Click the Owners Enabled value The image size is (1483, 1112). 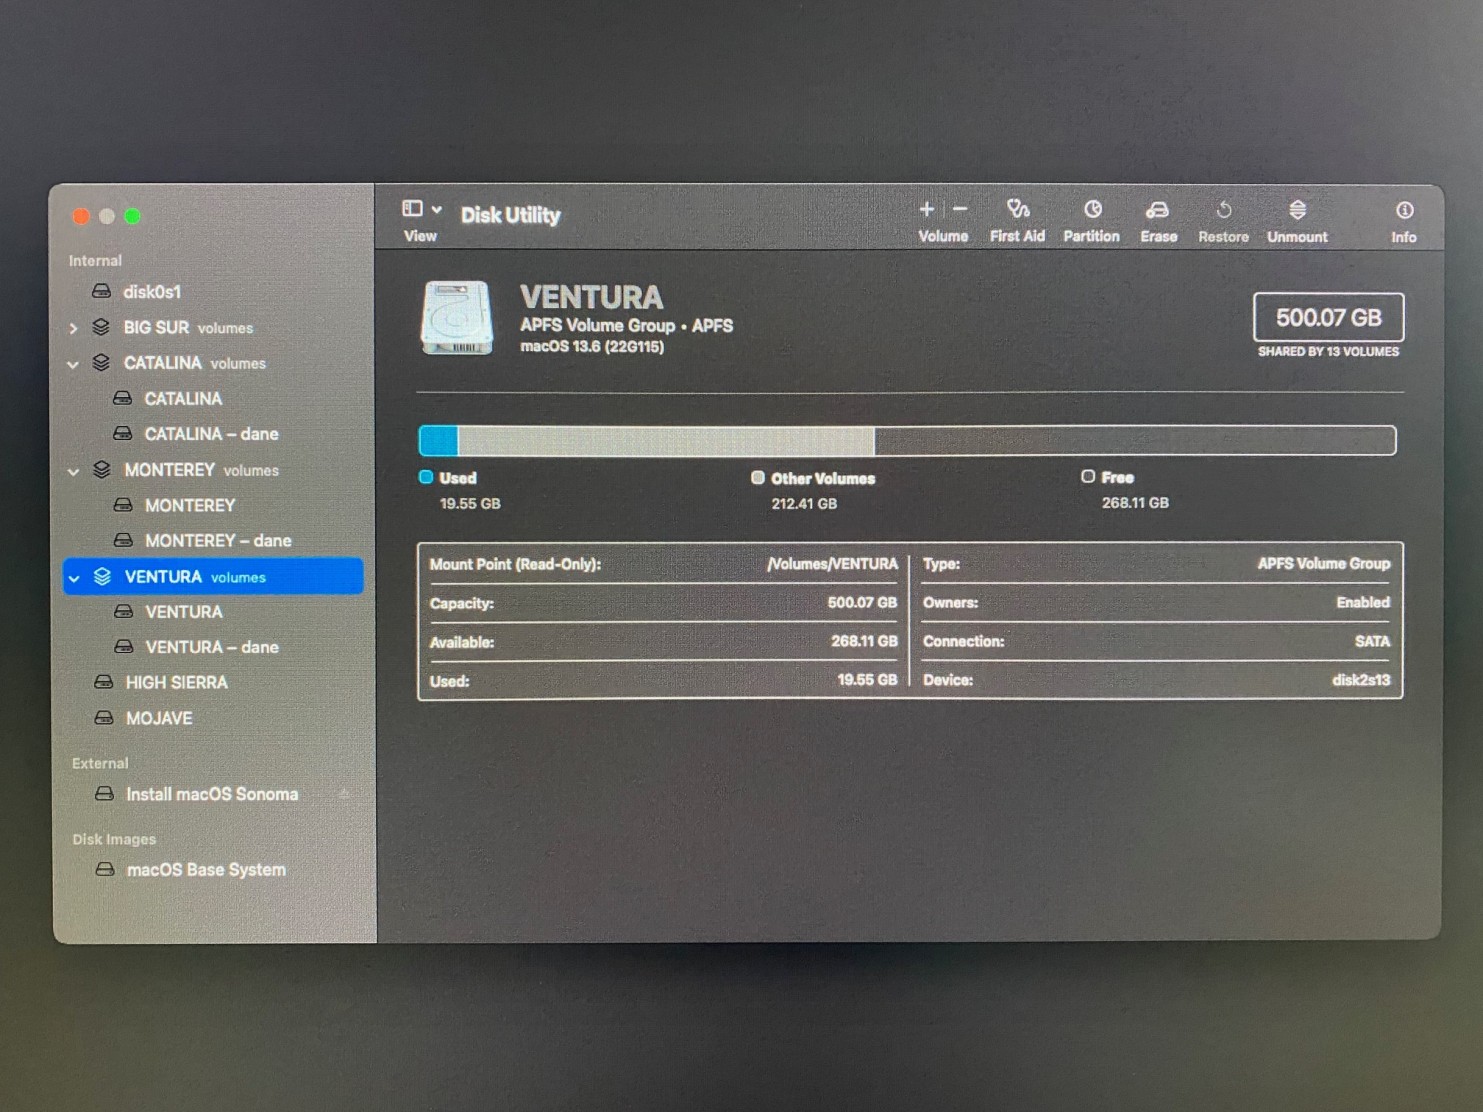(x=1363, y=602)
